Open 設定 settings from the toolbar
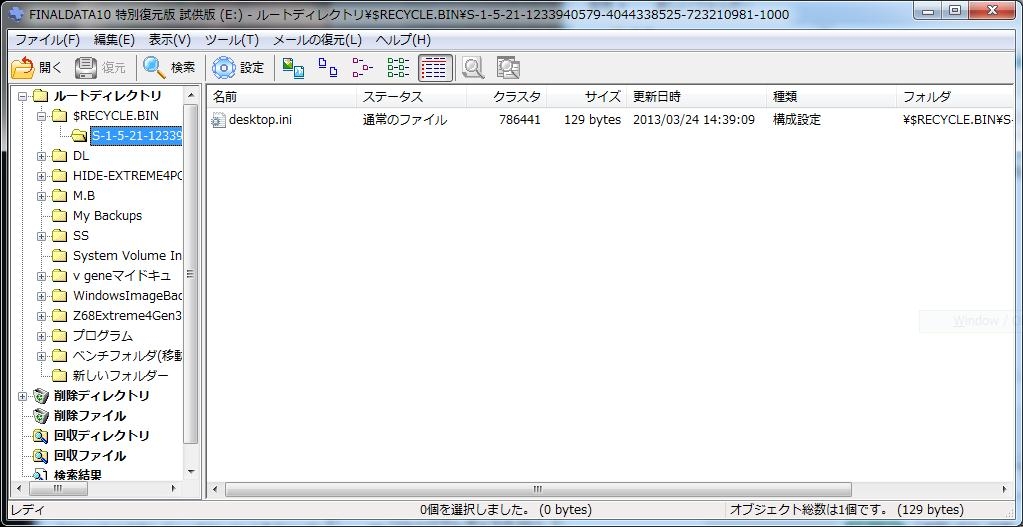The image size is (1023, 527). click(x=239, y=67)
